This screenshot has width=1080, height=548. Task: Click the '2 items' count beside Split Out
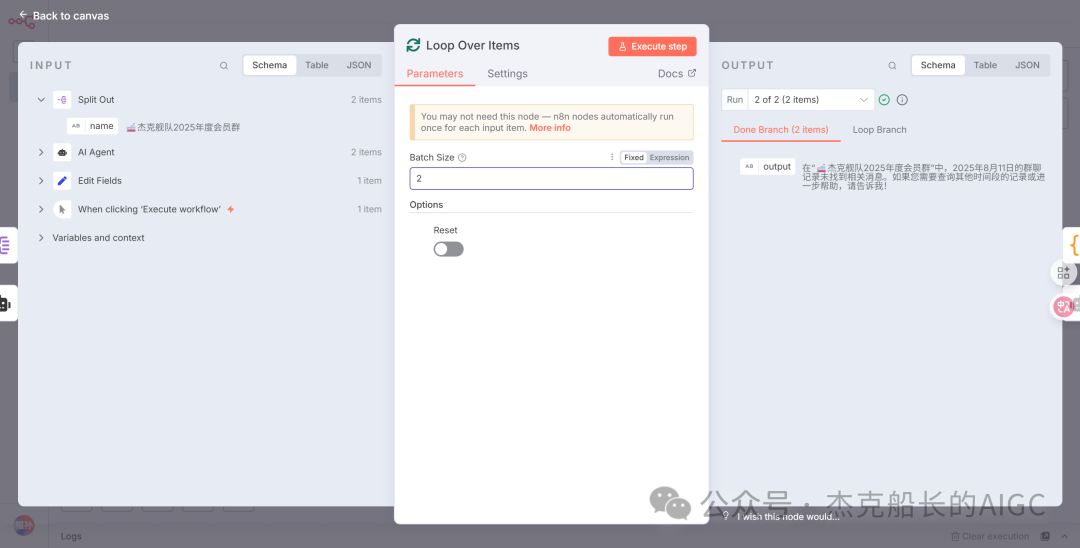click(366, 100)
